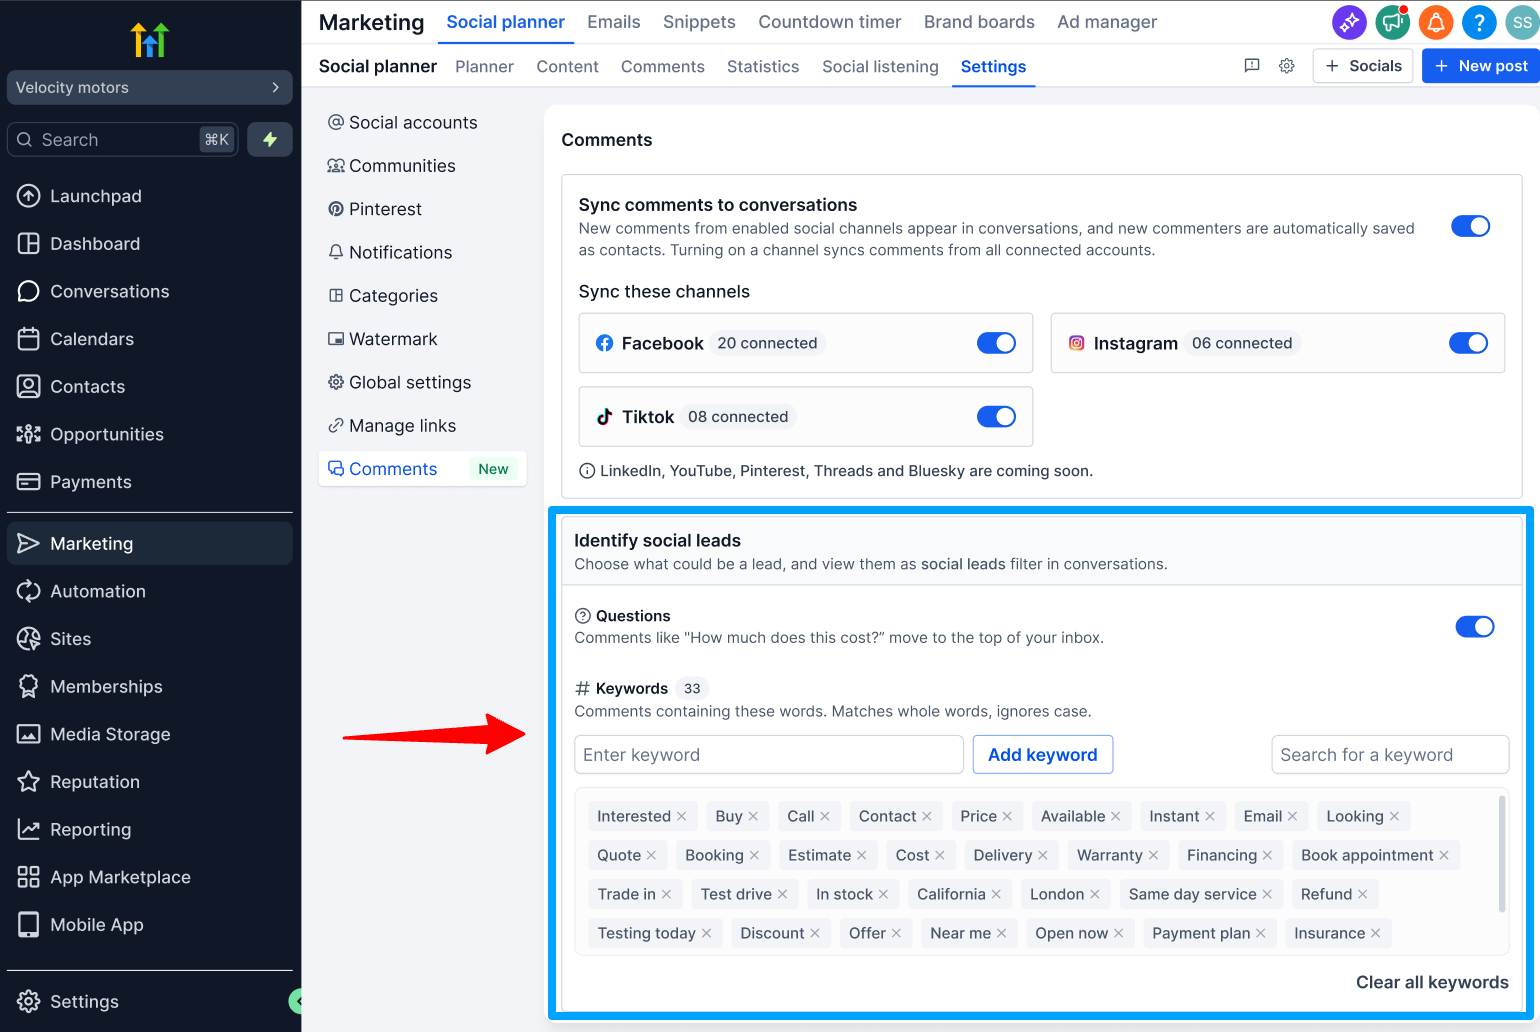Open App Marketplace in the sidebar
This screenshot has width=1540, height=1032.
[150, 877]
